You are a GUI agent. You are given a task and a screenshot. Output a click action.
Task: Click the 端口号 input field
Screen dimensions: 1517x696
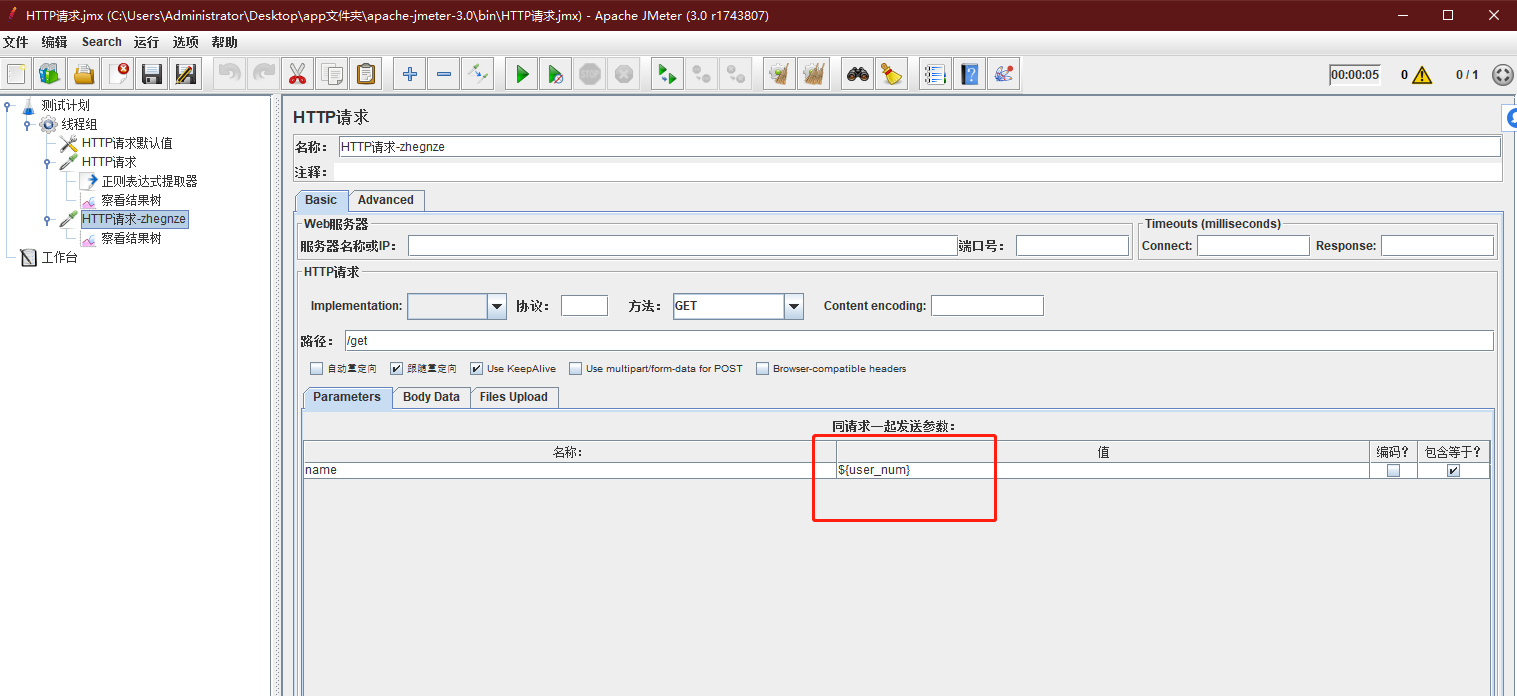coord(1072,245)
